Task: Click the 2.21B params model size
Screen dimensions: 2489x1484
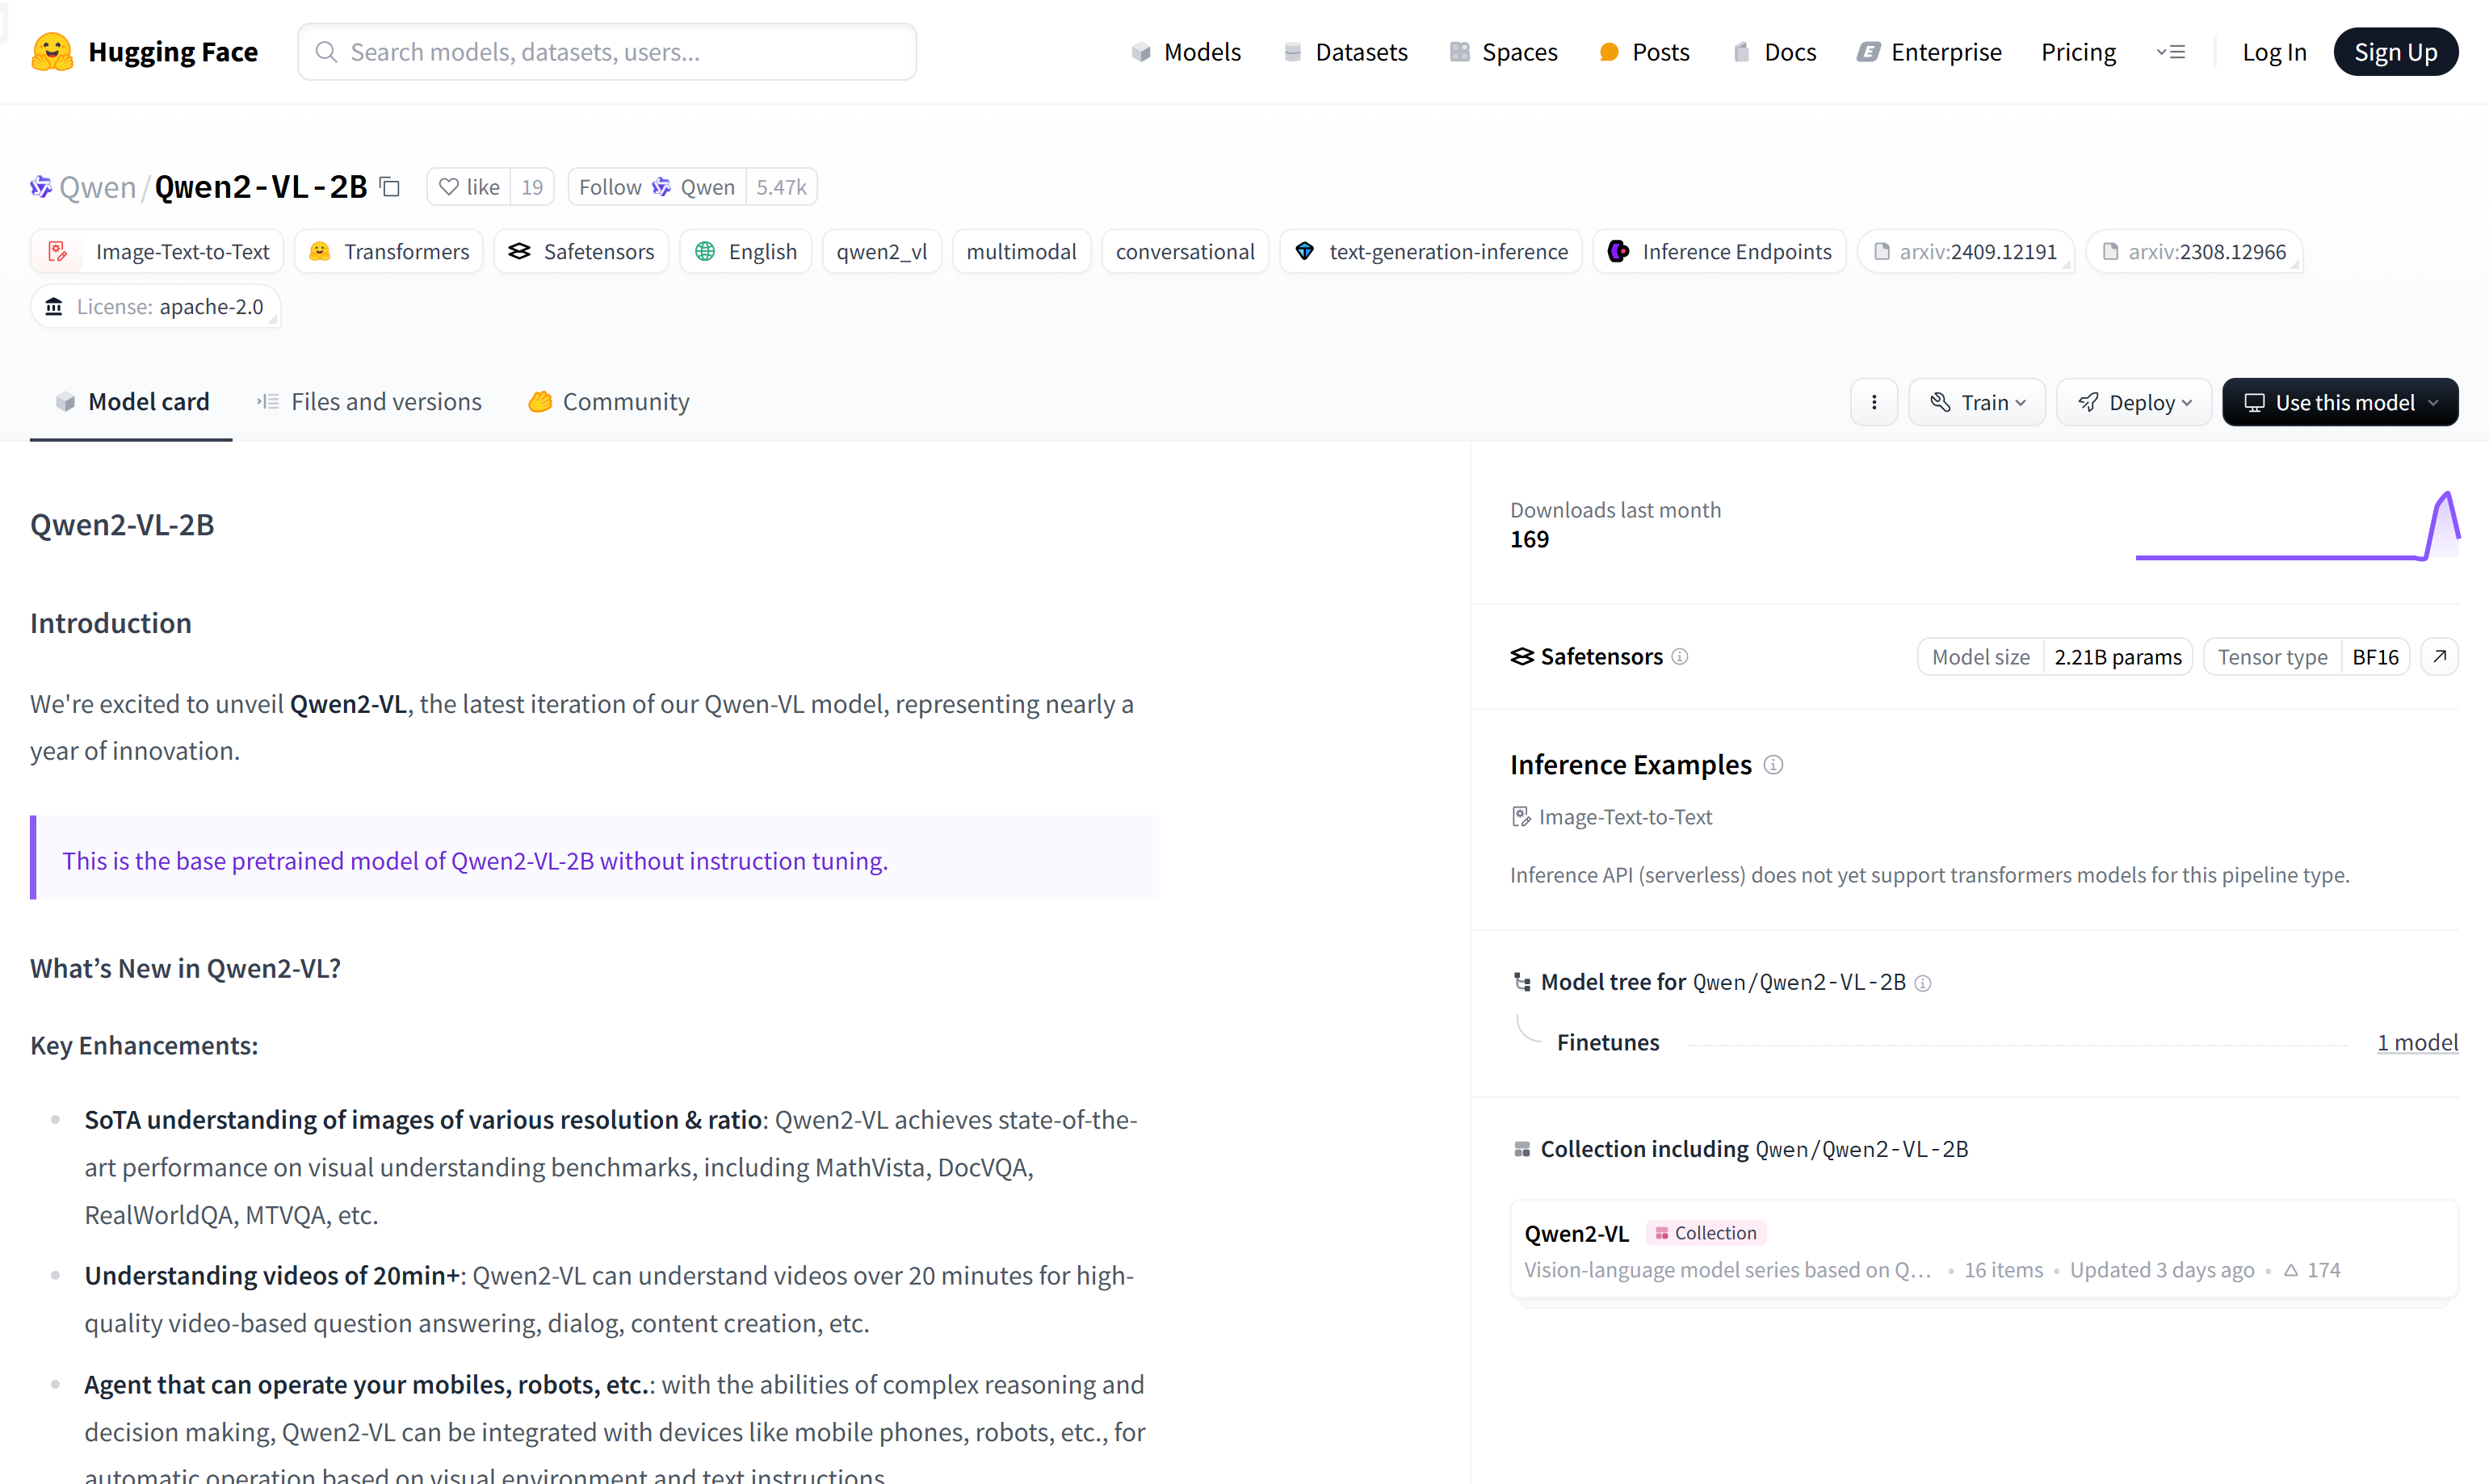Action: pos(2117,657)
